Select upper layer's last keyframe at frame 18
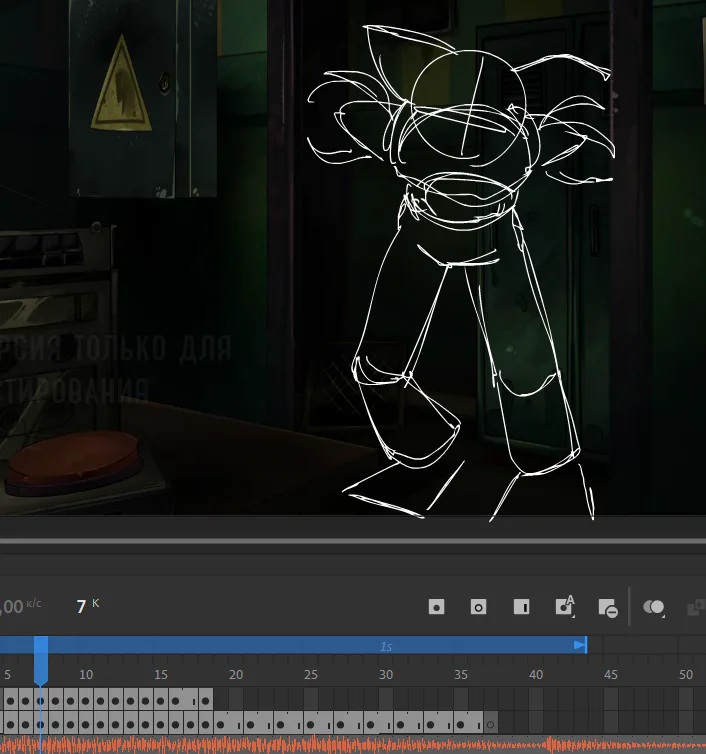The image size is (706, 754). coord(206,701)
